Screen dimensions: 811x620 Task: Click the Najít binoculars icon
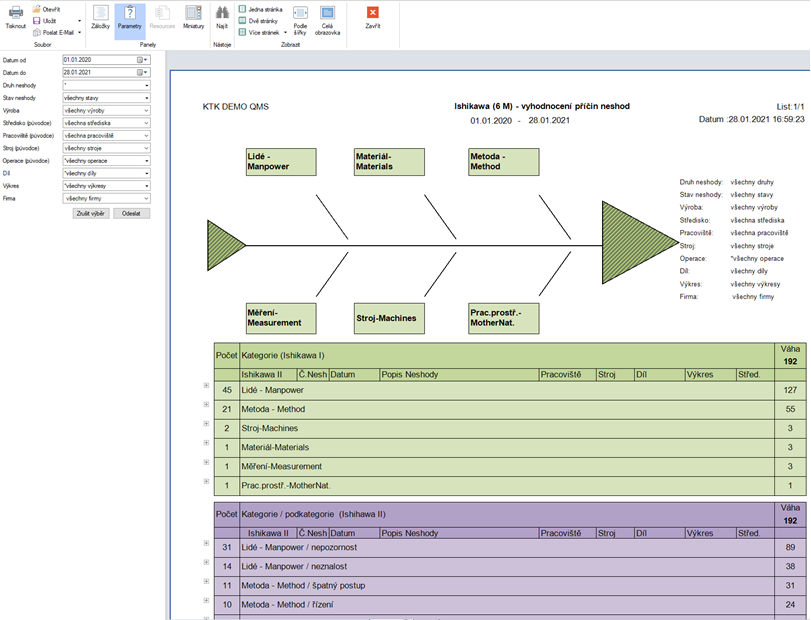coord(222,16)
